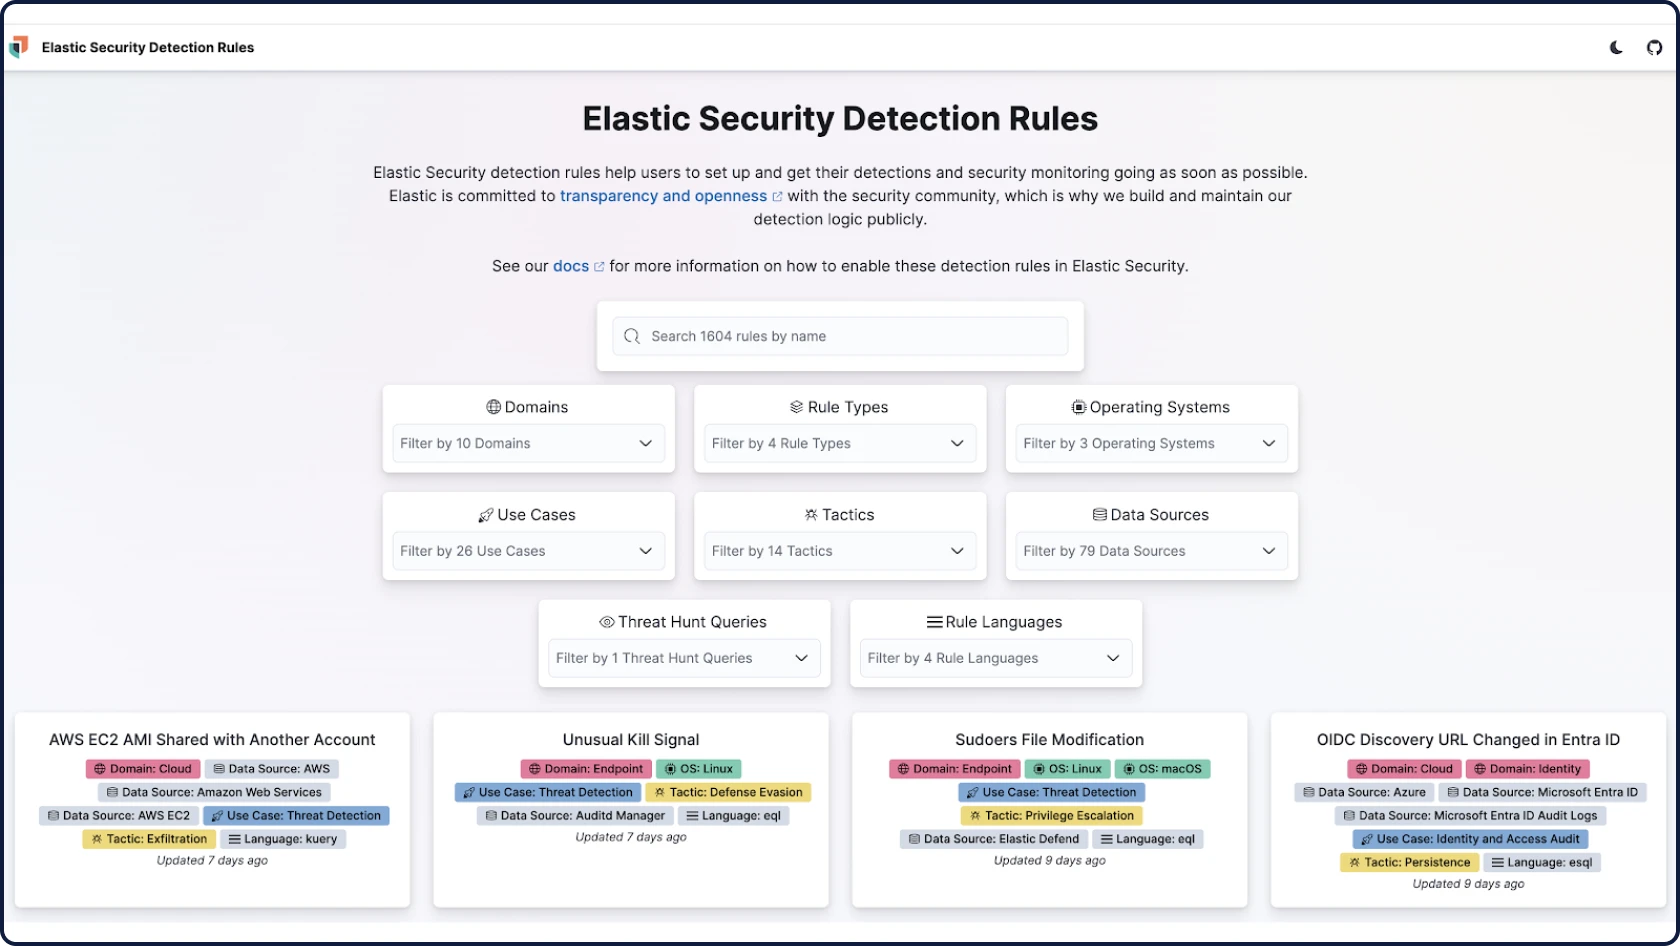Toggle dark mode with moon icon
Viewport: 1680px width, 946px height.
(1616, 48)
